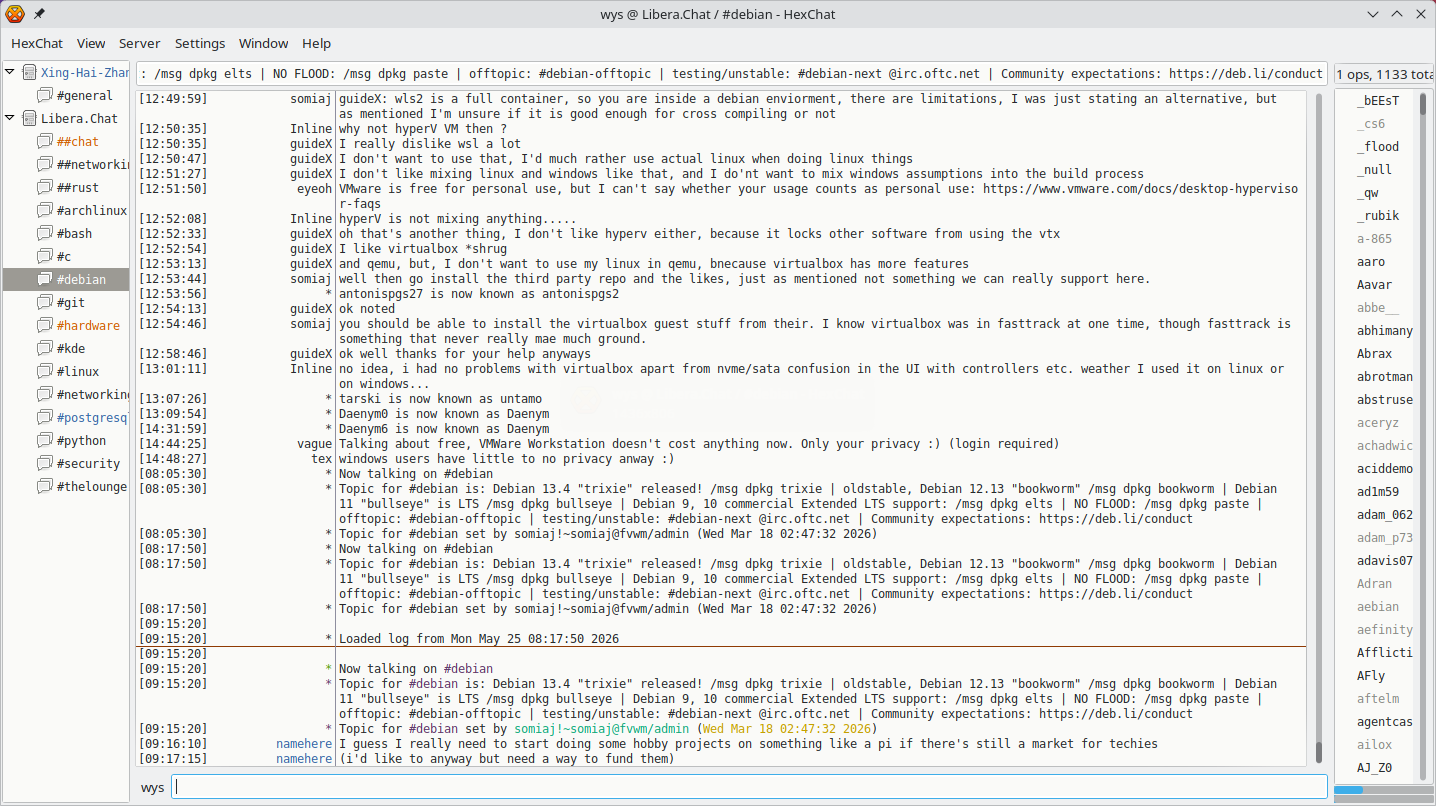The width and height of the screenshot is (1436, 806).
Task: Collapse the Libera.Chat server tree
Action: tap(10, 118)
